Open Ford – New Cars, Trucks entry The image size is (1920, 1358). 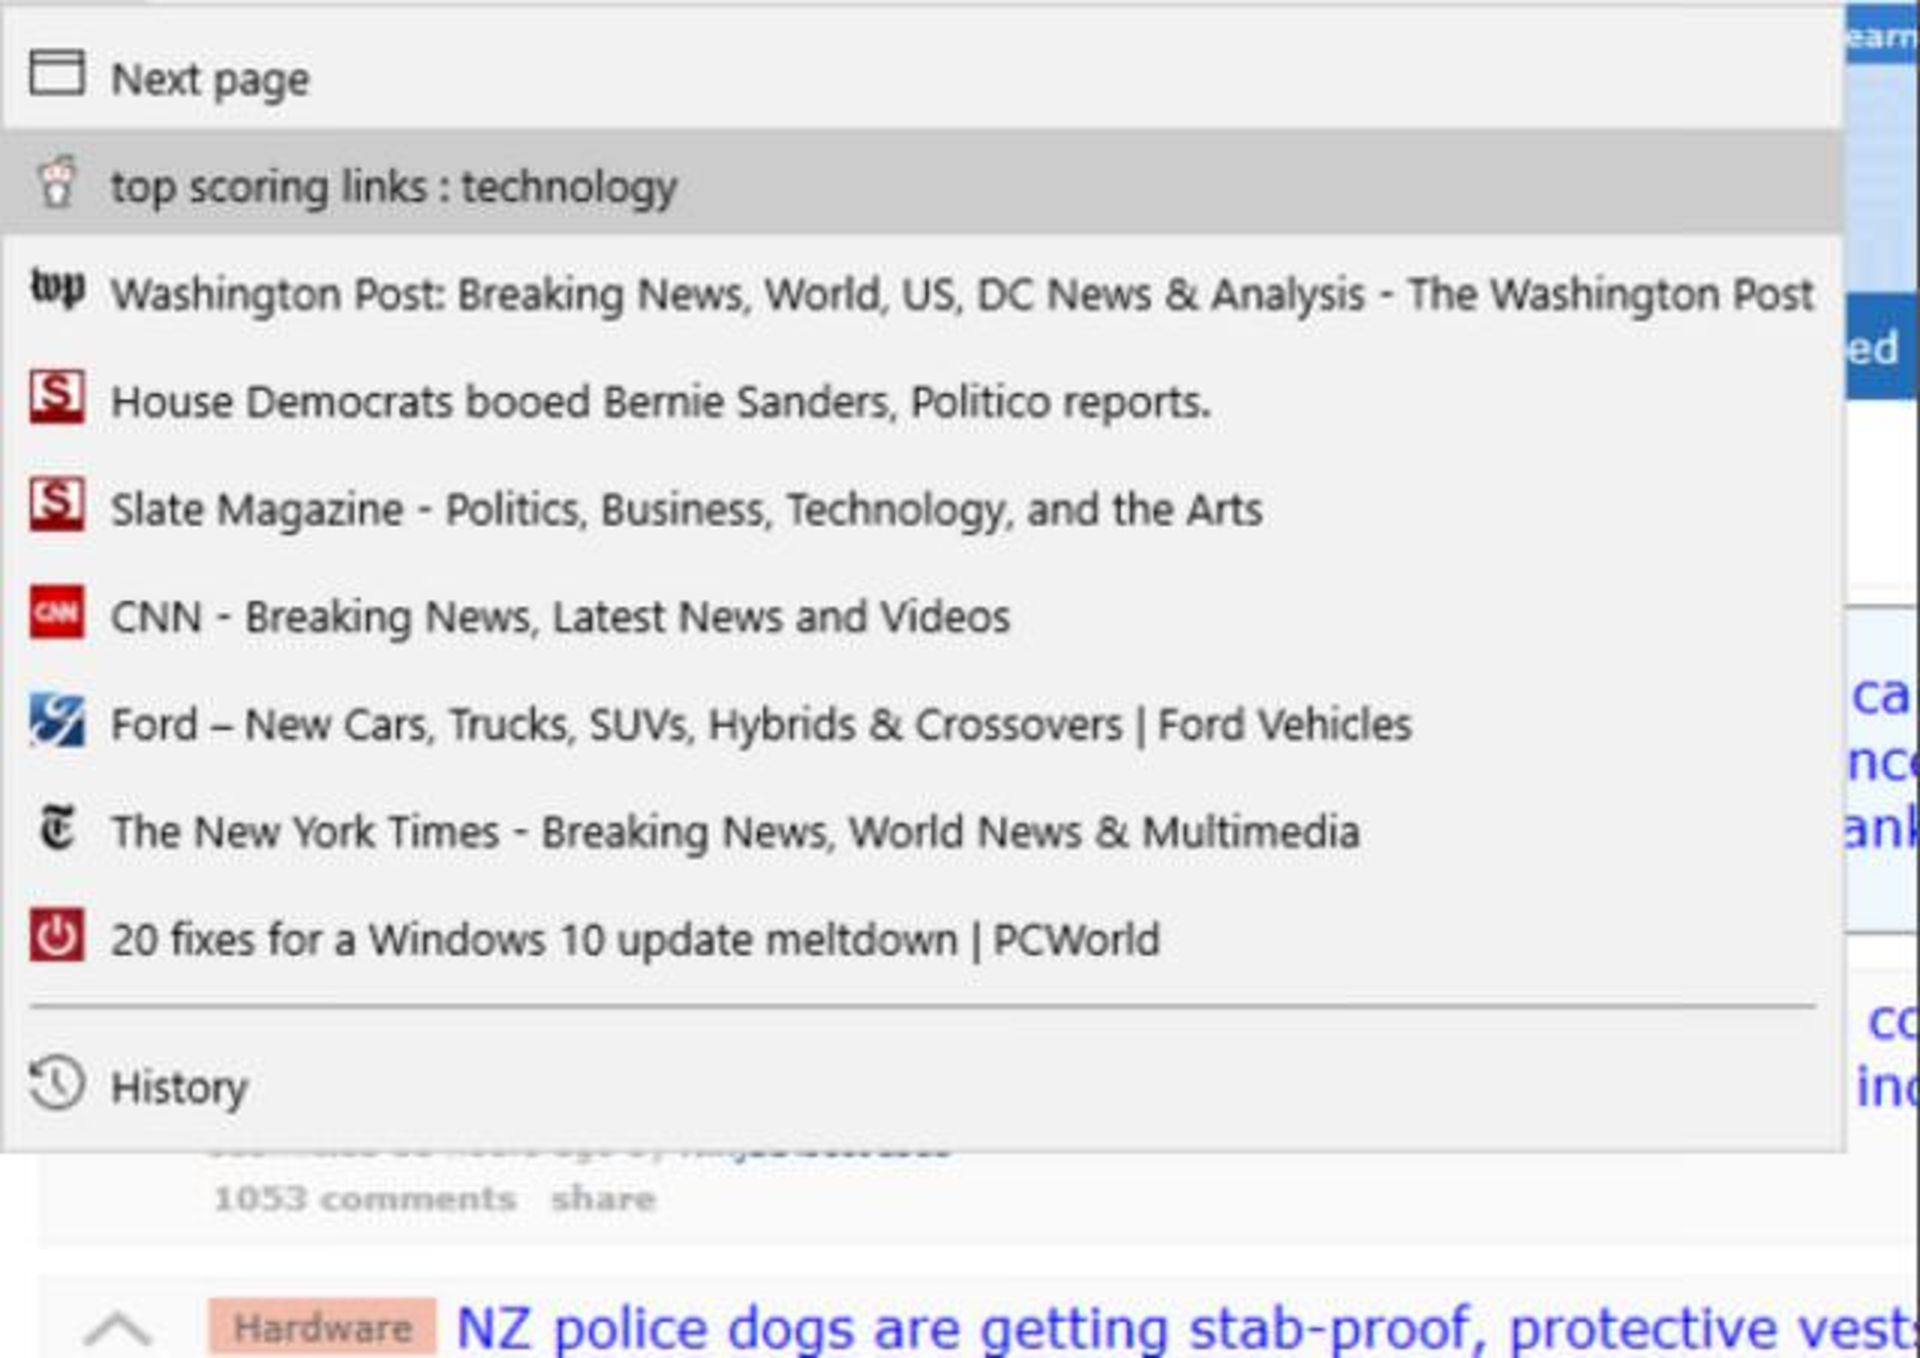coord(922,722)
